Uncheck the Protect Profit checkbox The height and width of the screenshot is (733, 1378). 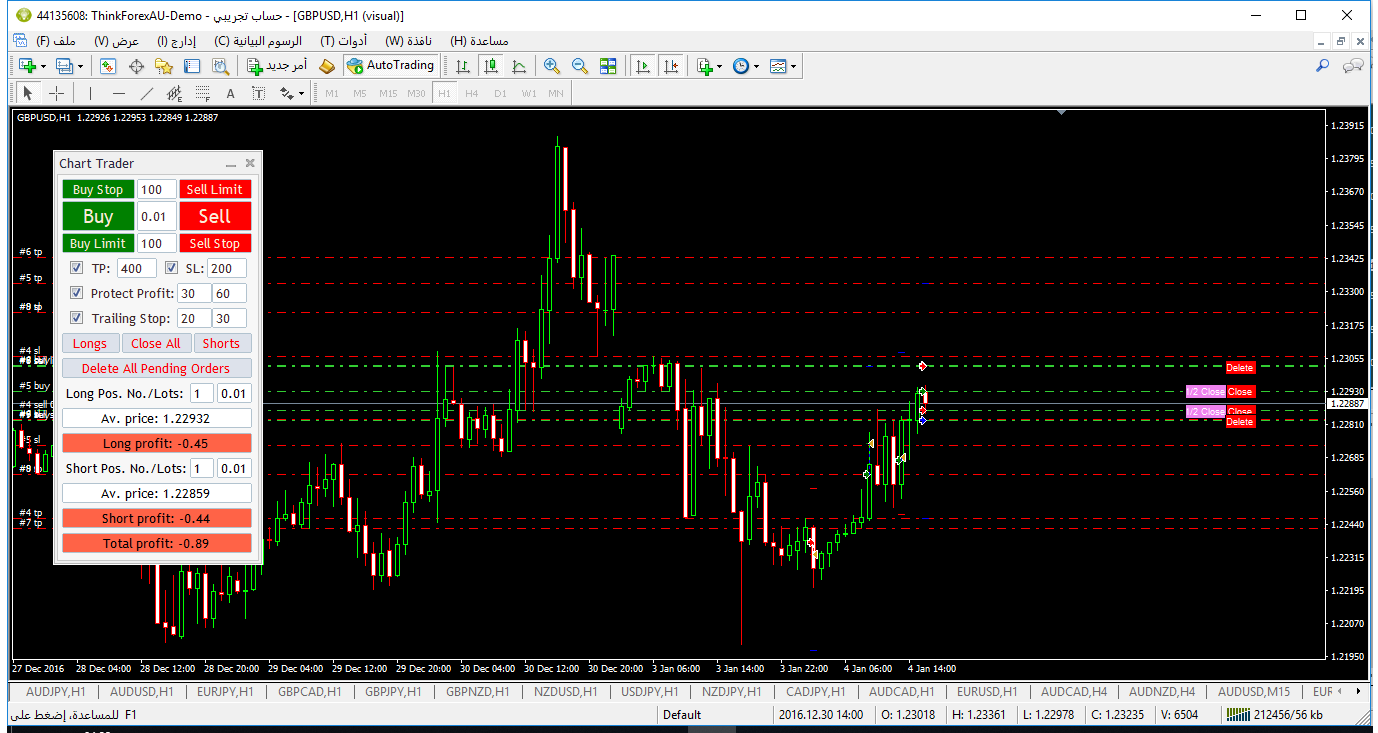click(77, 293)
